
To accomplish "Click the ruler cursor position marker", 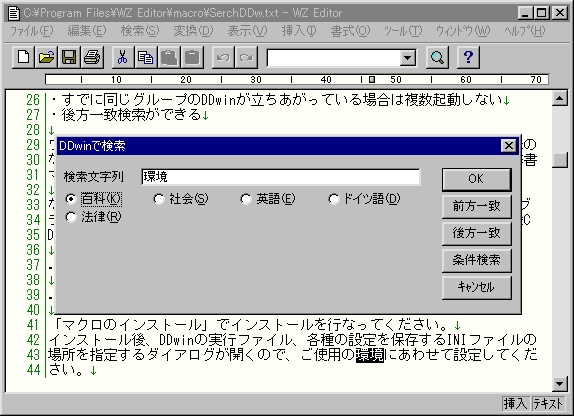I will coord(372,79).
